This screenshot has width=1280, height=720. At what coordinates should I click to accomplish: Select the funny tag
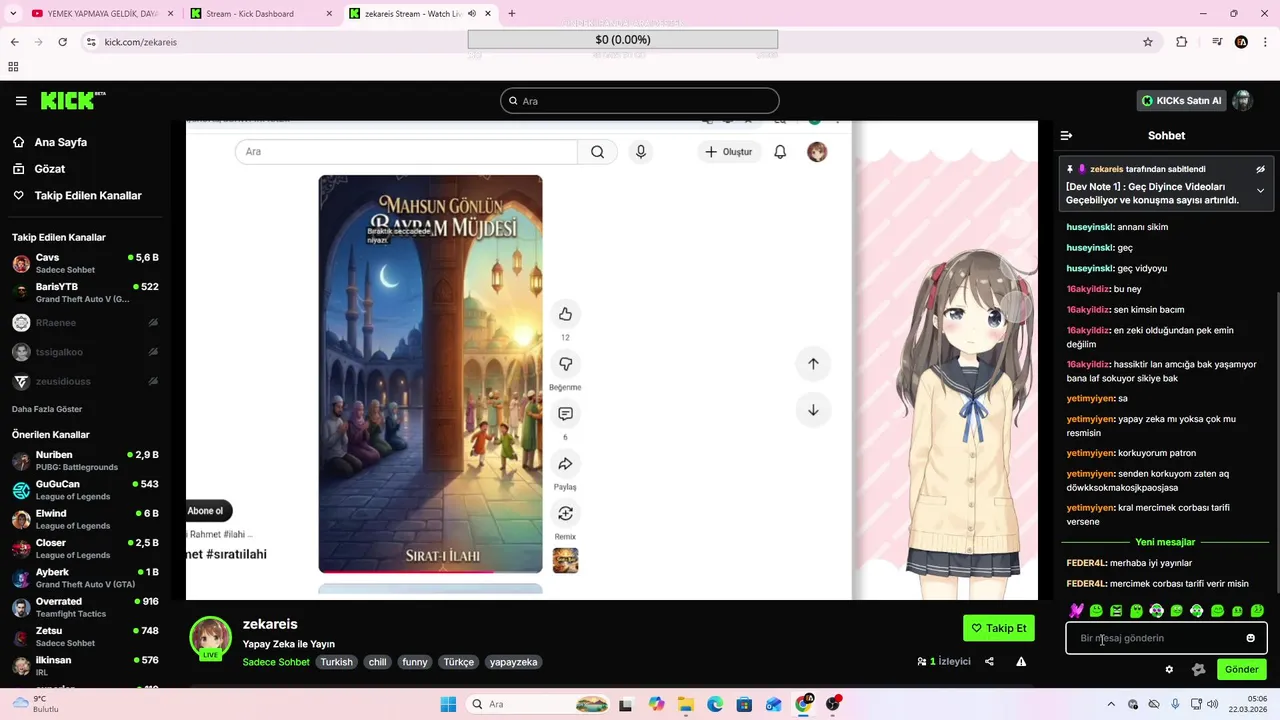pyautogui.click(x=414, y=662)
